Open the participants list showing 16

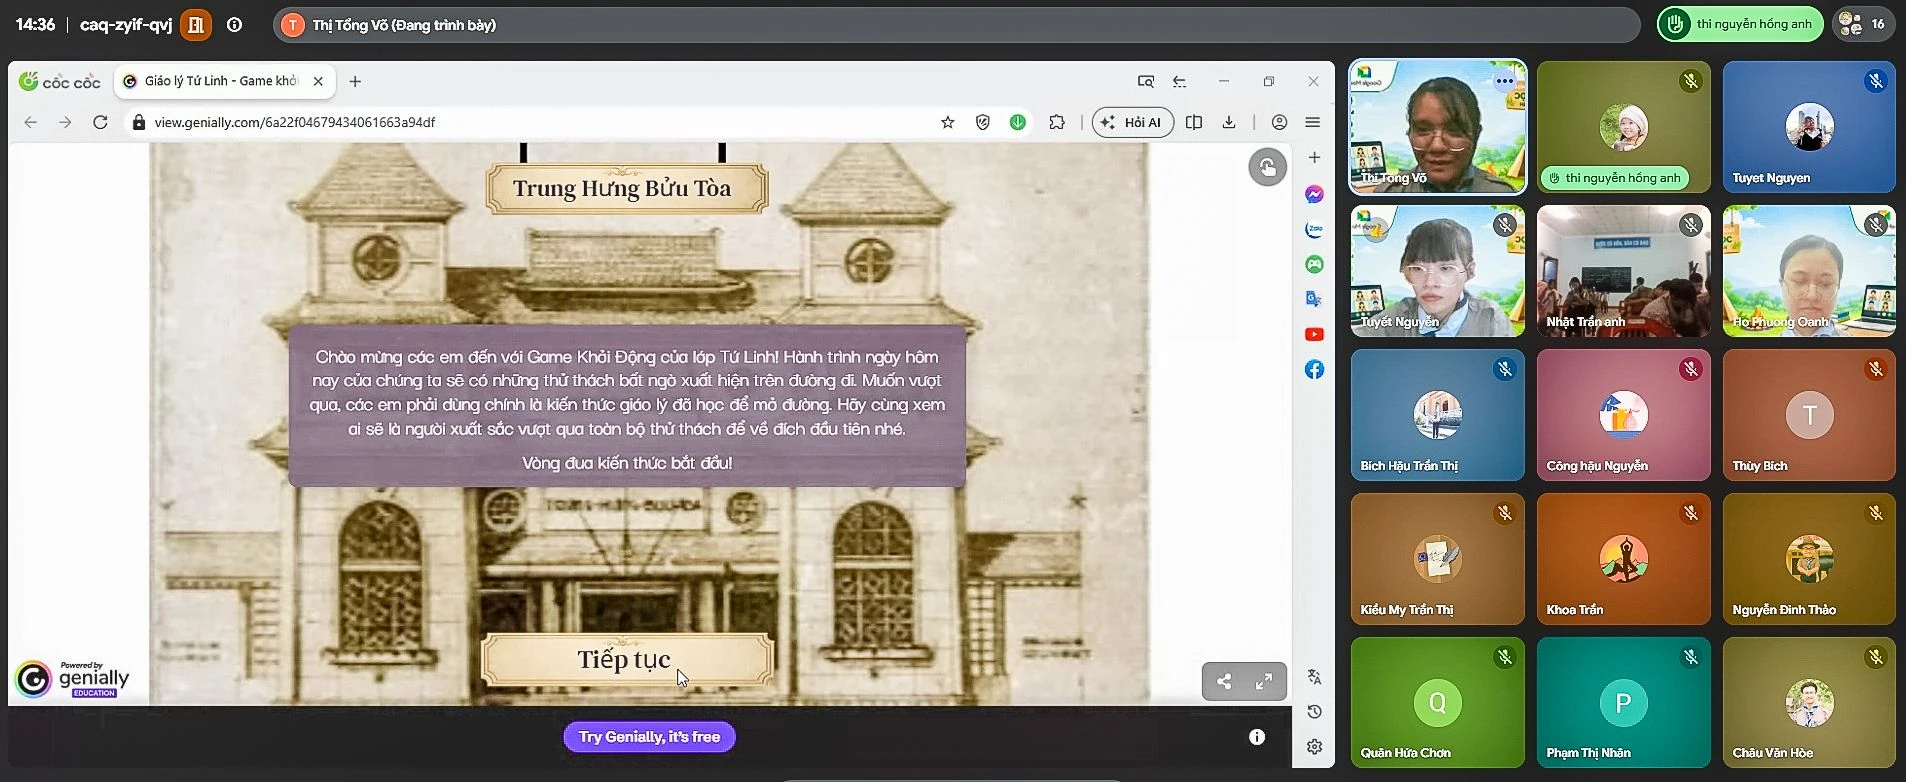(1863, 24)
